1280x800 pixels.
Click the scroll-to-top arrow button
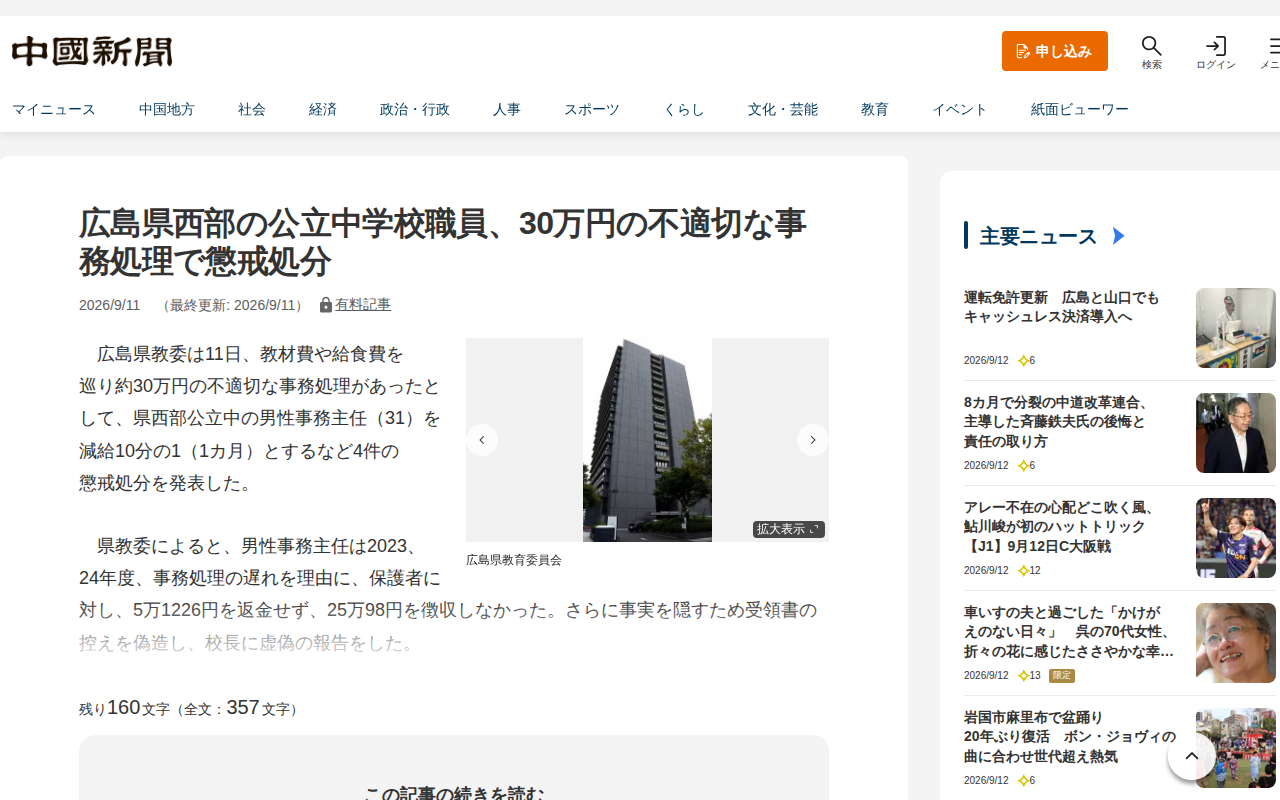(1192, 756)
